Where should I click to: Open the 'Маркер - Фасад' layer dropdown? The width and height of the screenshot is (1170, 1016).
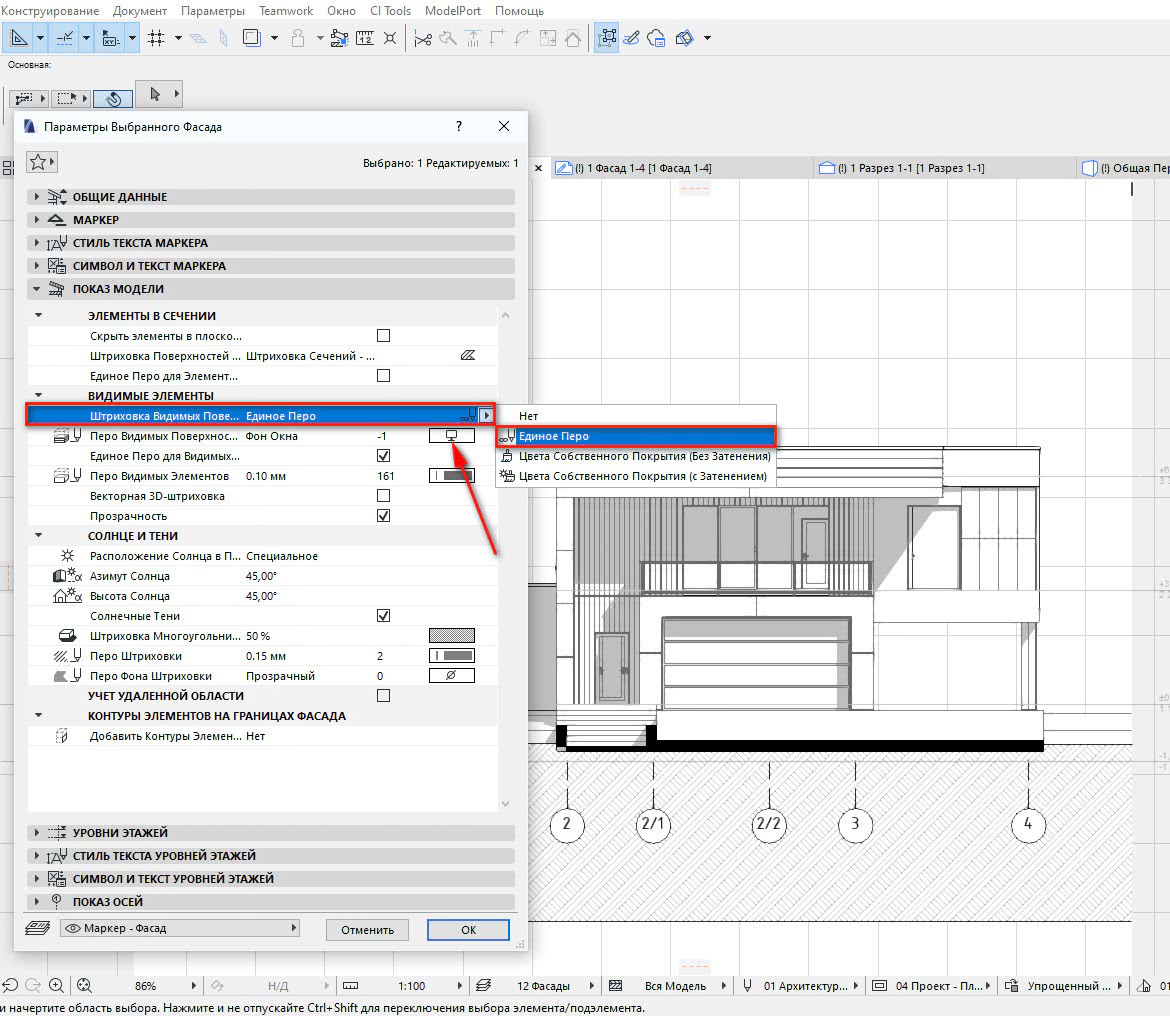point(180,929)
